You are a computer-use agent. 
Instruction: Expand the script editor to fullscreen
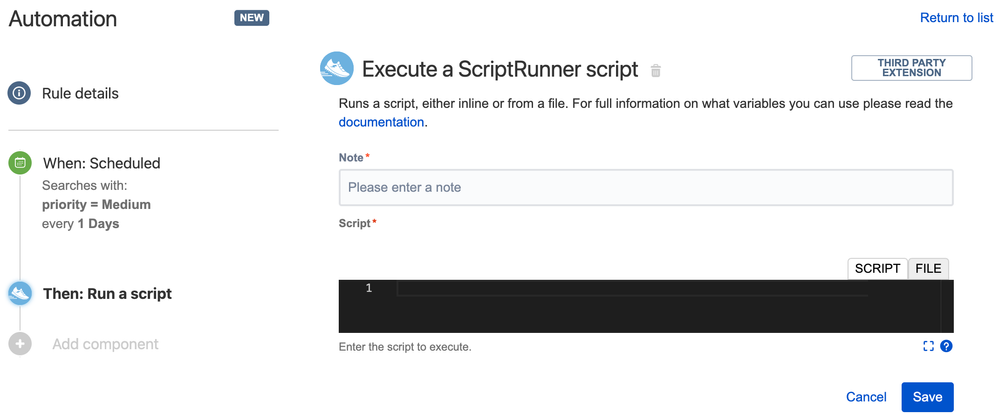coord(928,346)
